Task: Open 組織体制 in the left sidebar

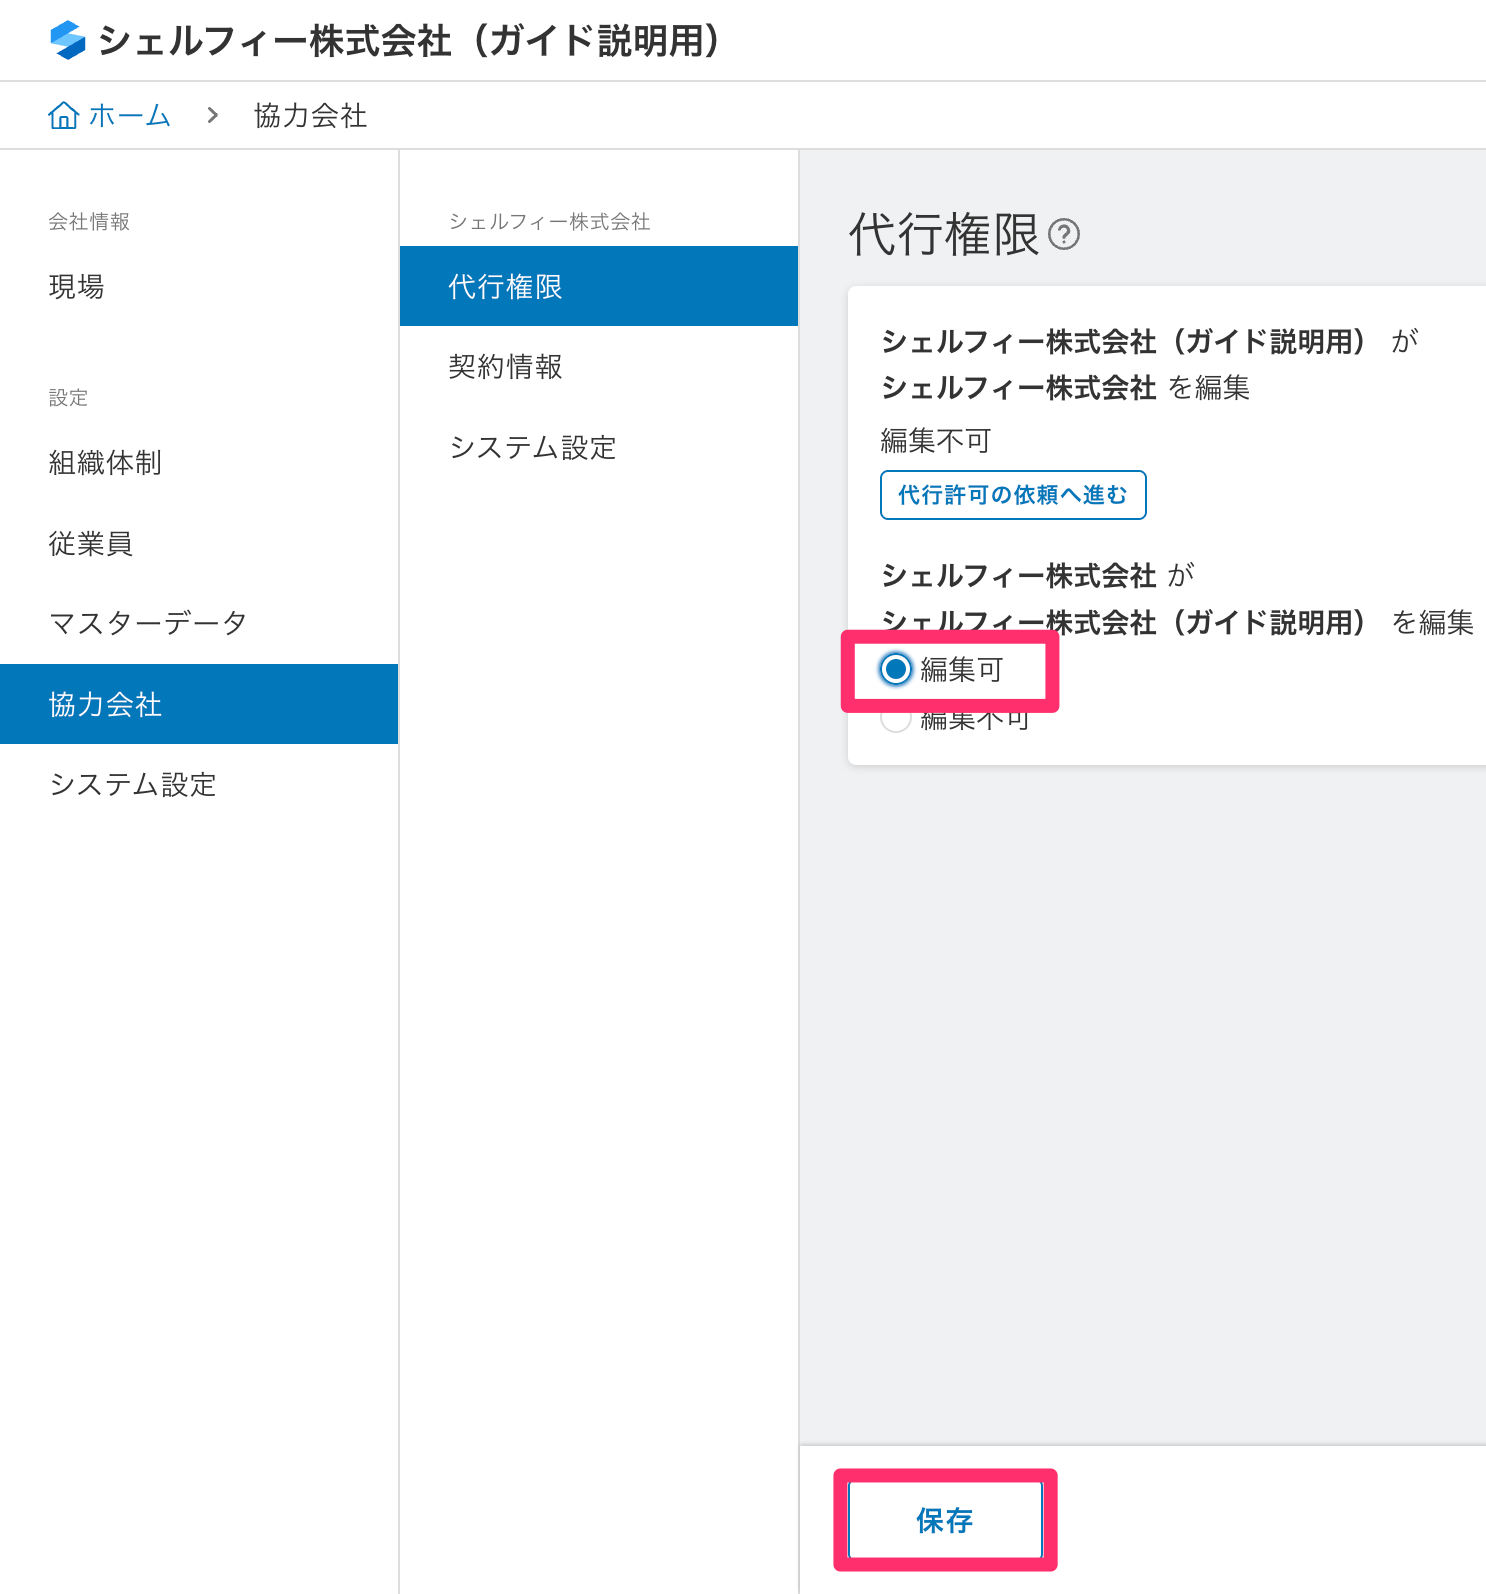Action: tap(199, 463)
